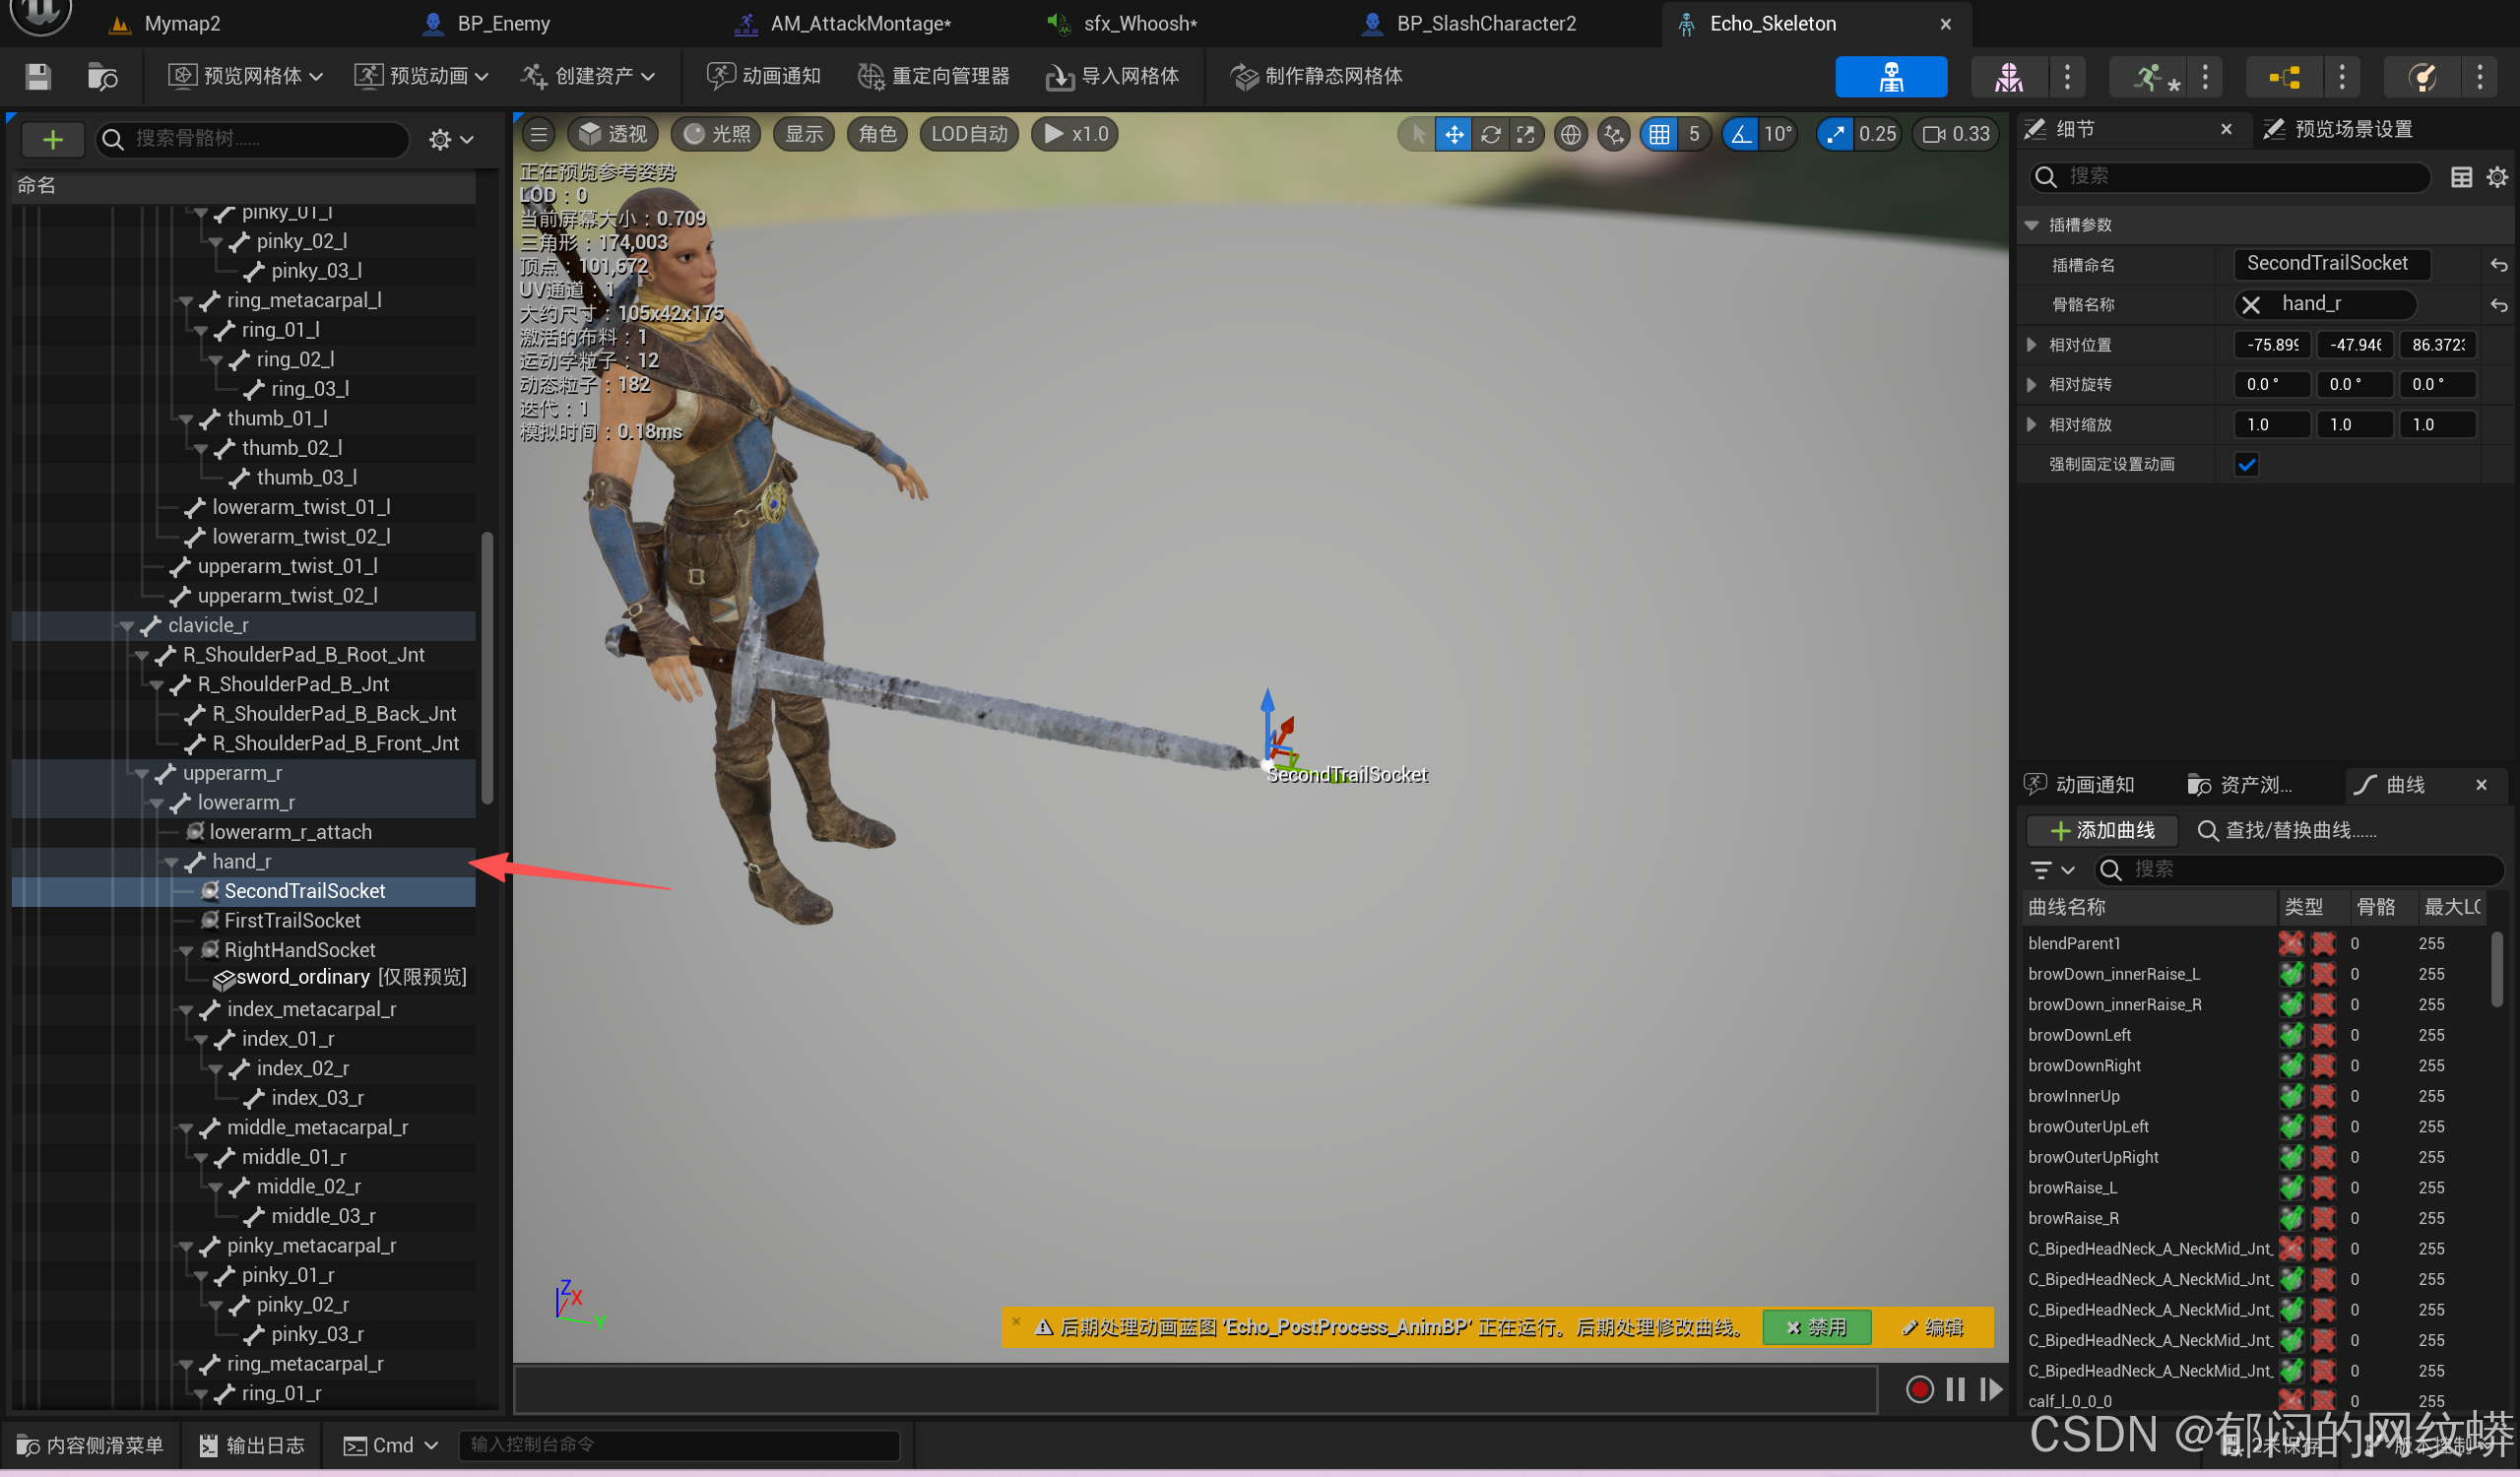Click the green add socket plus button

tap(53, 139)
